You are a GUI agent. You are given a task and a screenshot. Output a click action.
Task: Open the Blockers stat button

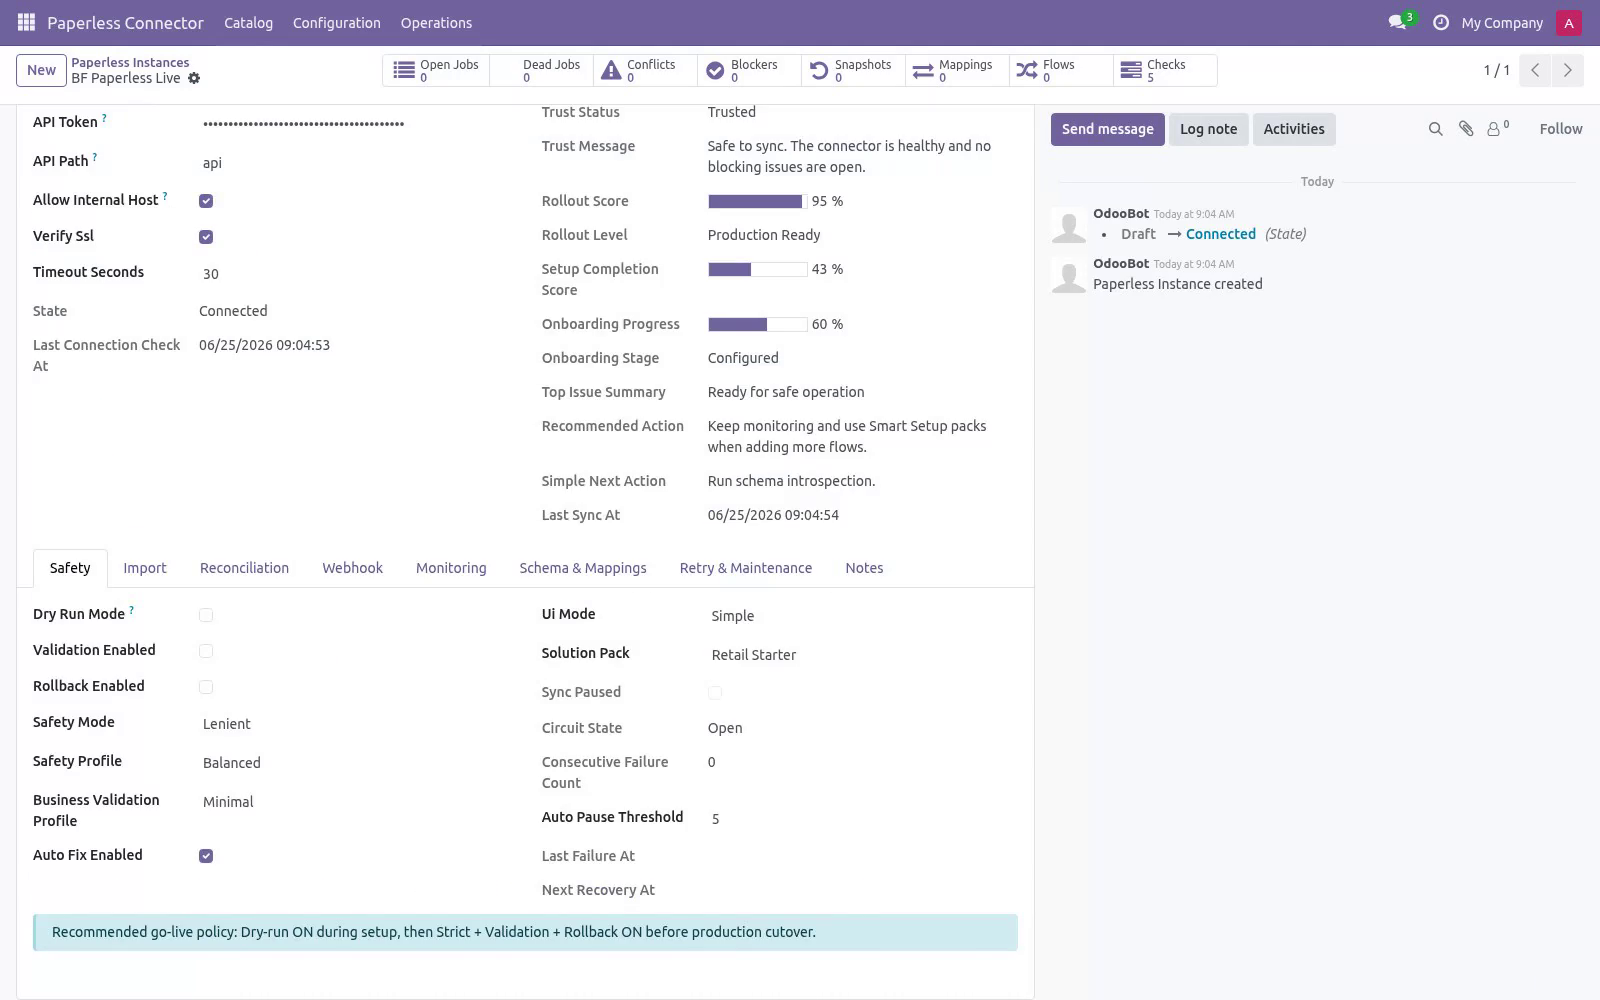[x=749, y=70]
